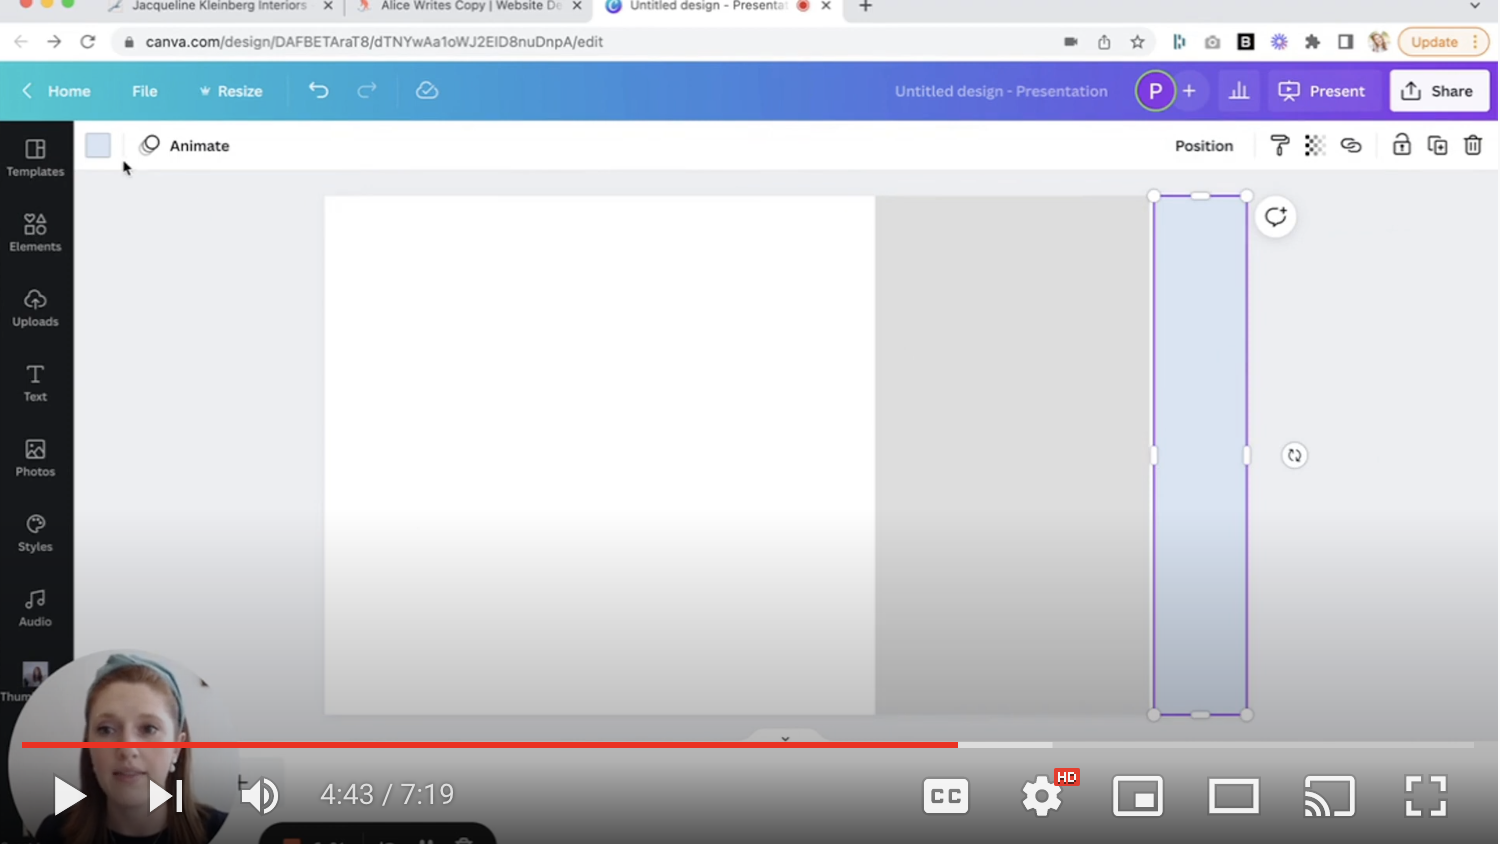Enable miniplayer mode
Viewport: 1500px width, 844px height.
click(1138, 796)
